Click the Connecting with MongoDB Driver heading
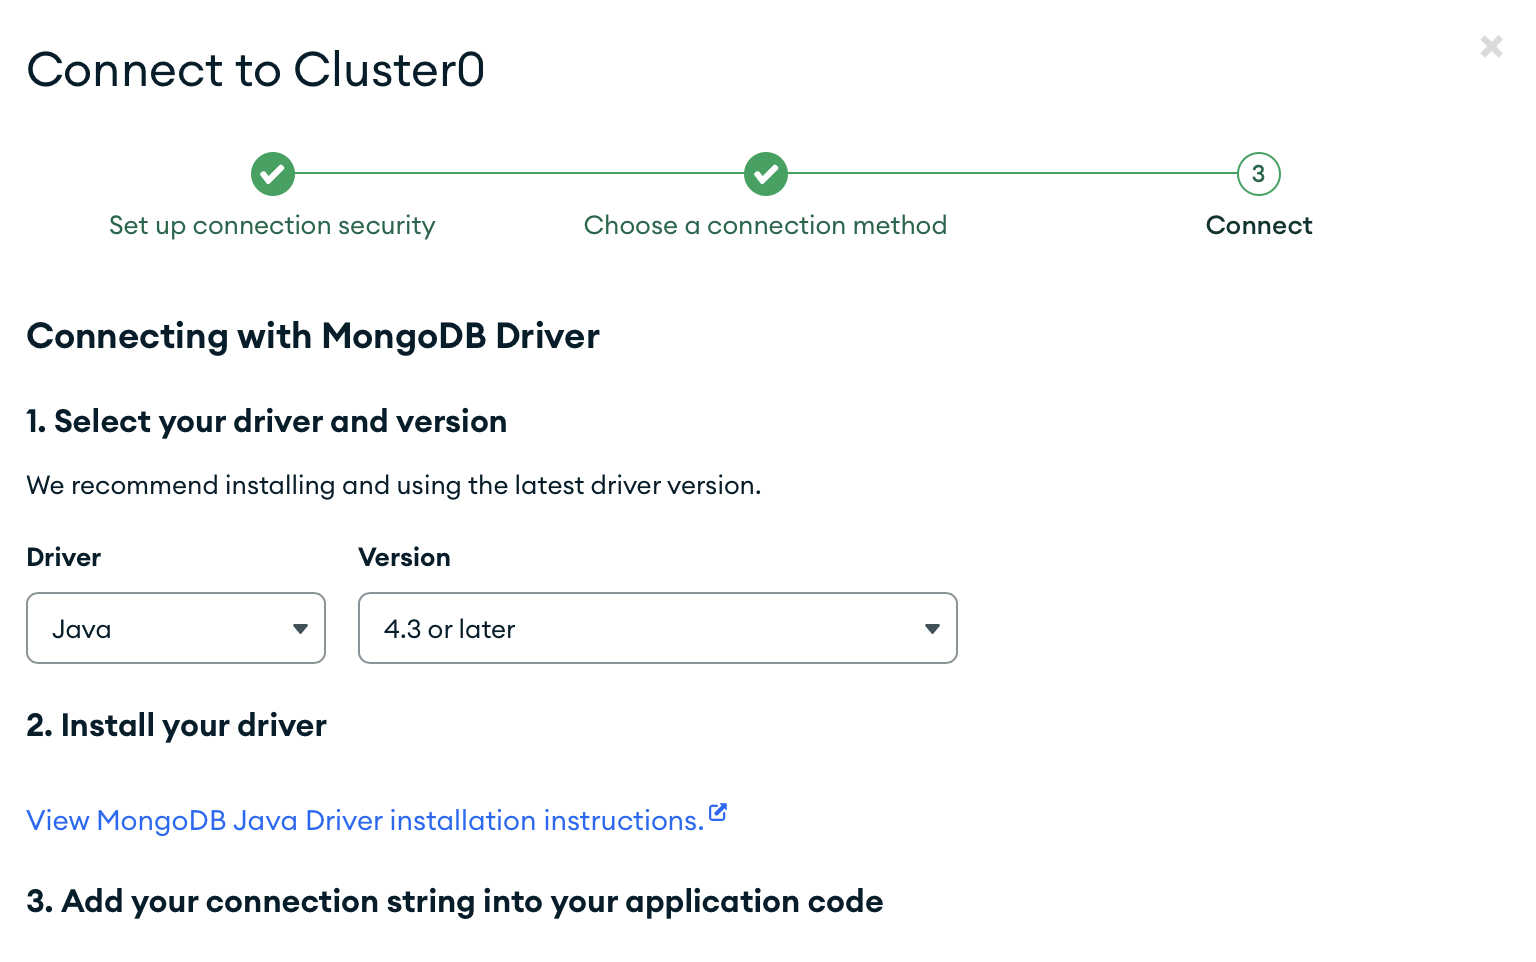The width and height of the screenshot is (1536, 962). click(313, 337)
